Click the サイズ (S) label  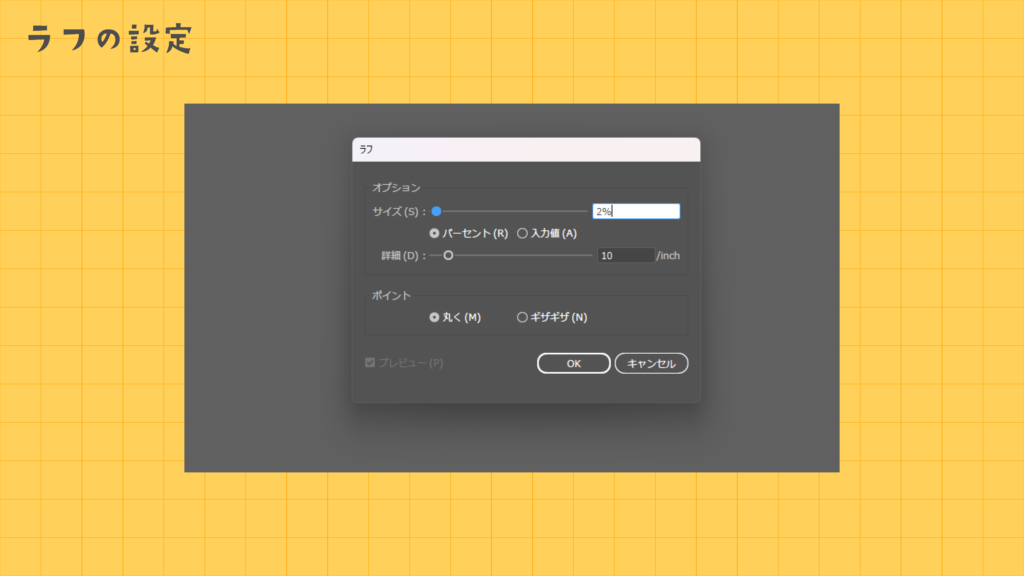394,210
